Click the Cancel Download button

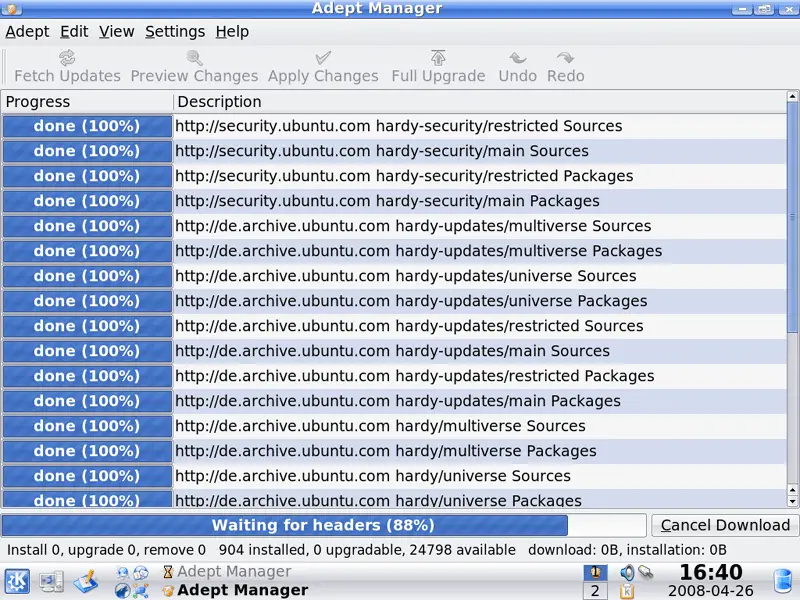point(725,525)
